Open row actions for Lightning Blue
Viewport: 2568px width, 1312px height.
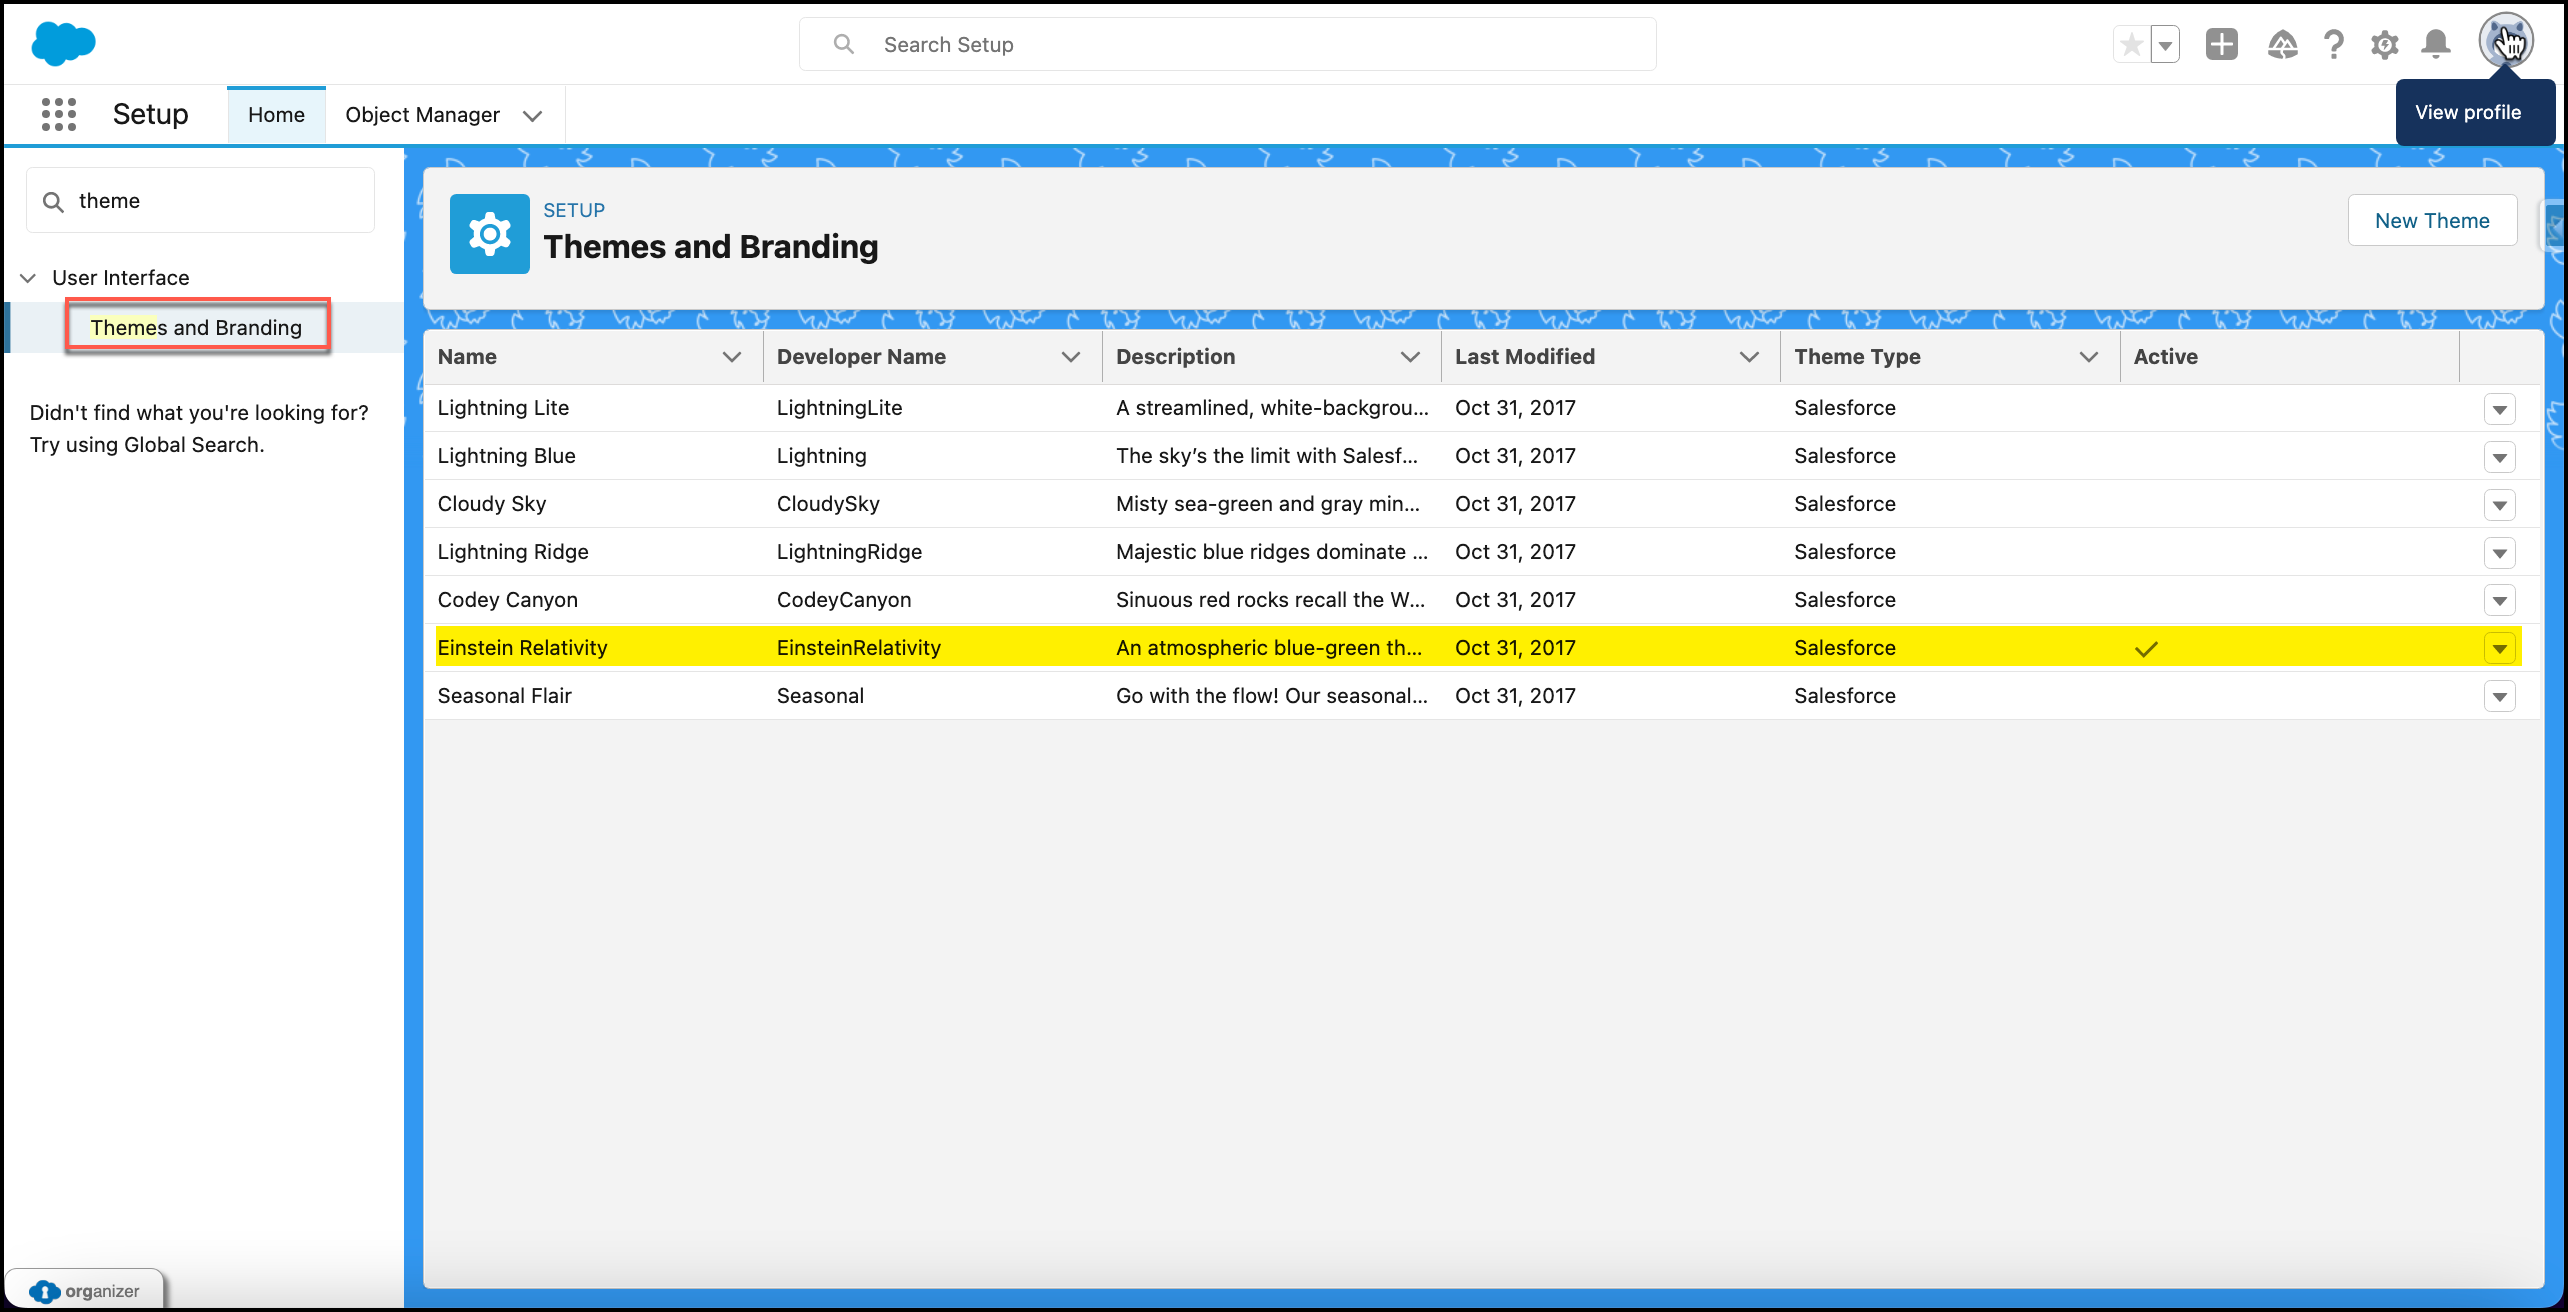pos(2500,457)
